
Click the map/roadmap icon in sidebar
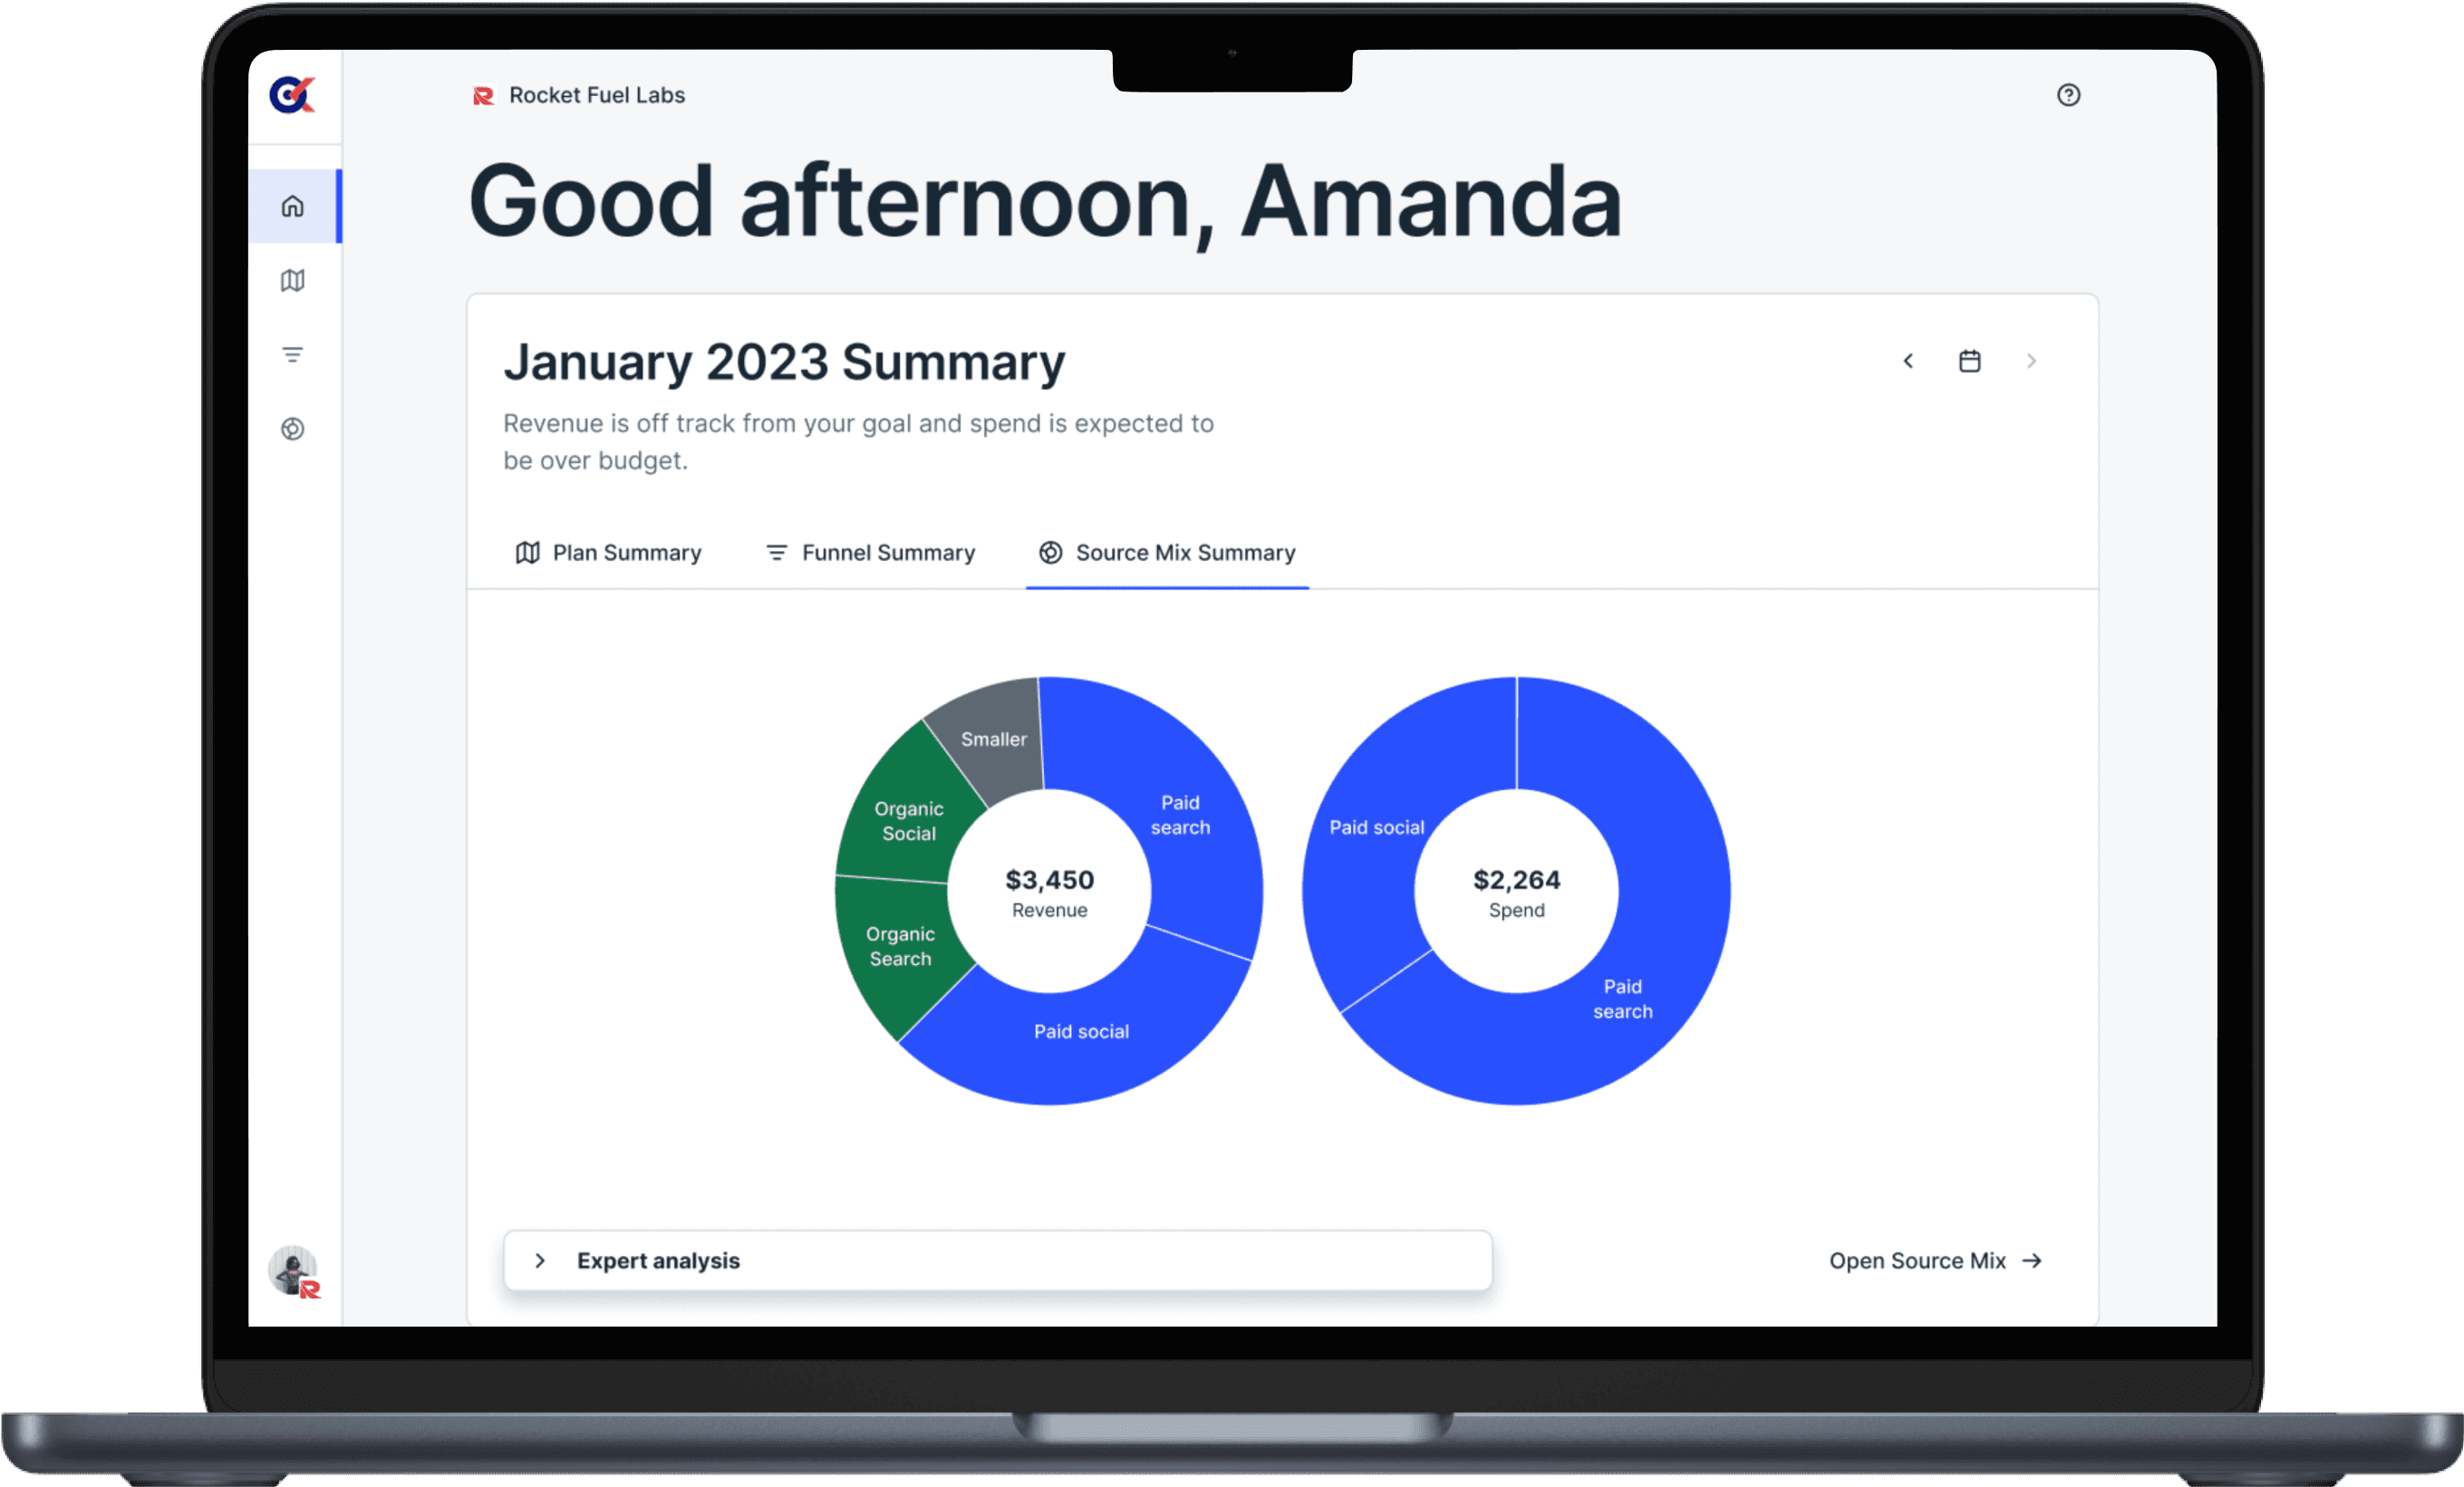(294, 280)
